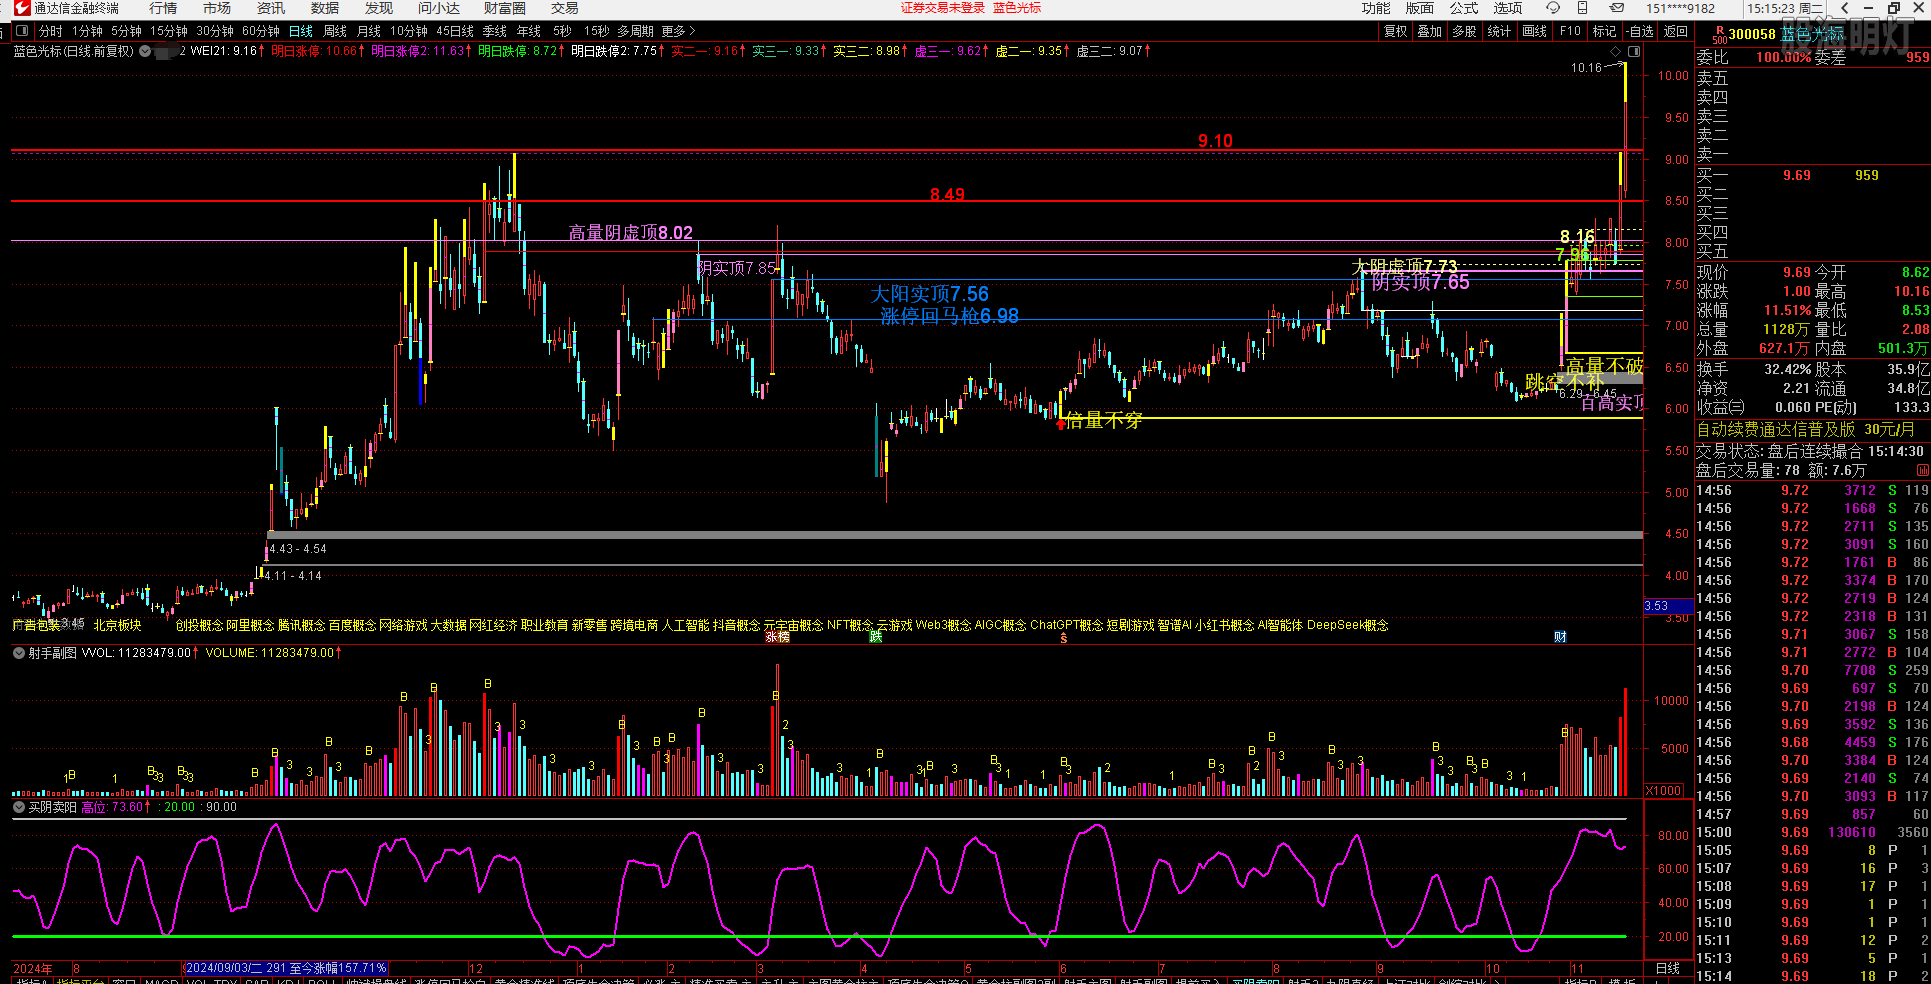Click the 财 info marker icon
Viewport: 1931px width, 984px height.
pyautogui.click(x=1560, y=637)
